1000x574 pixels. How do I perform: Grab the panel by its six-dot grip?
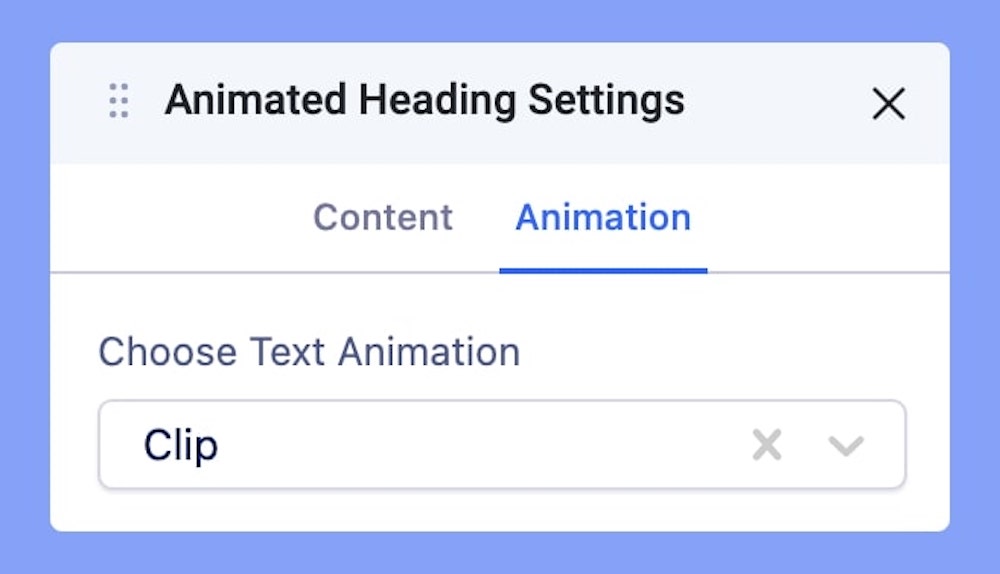coord(119,102)
